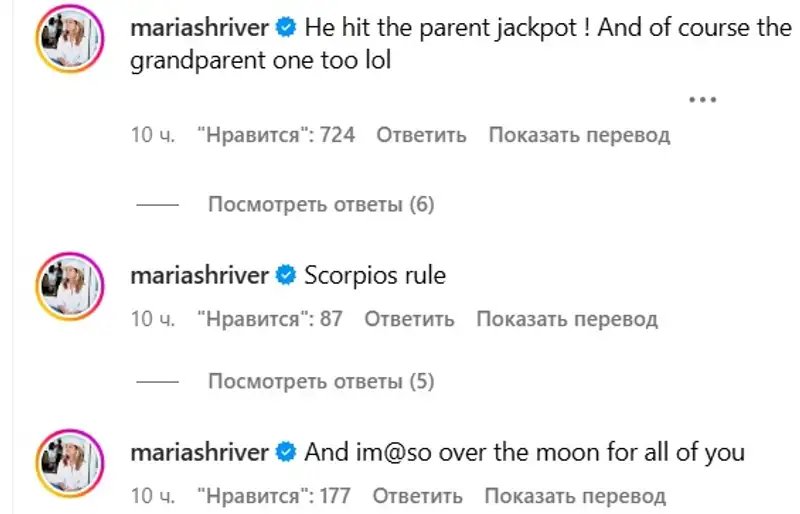
Task: Open the three-dots options on first comment
Action: click(x=703, y=100)
